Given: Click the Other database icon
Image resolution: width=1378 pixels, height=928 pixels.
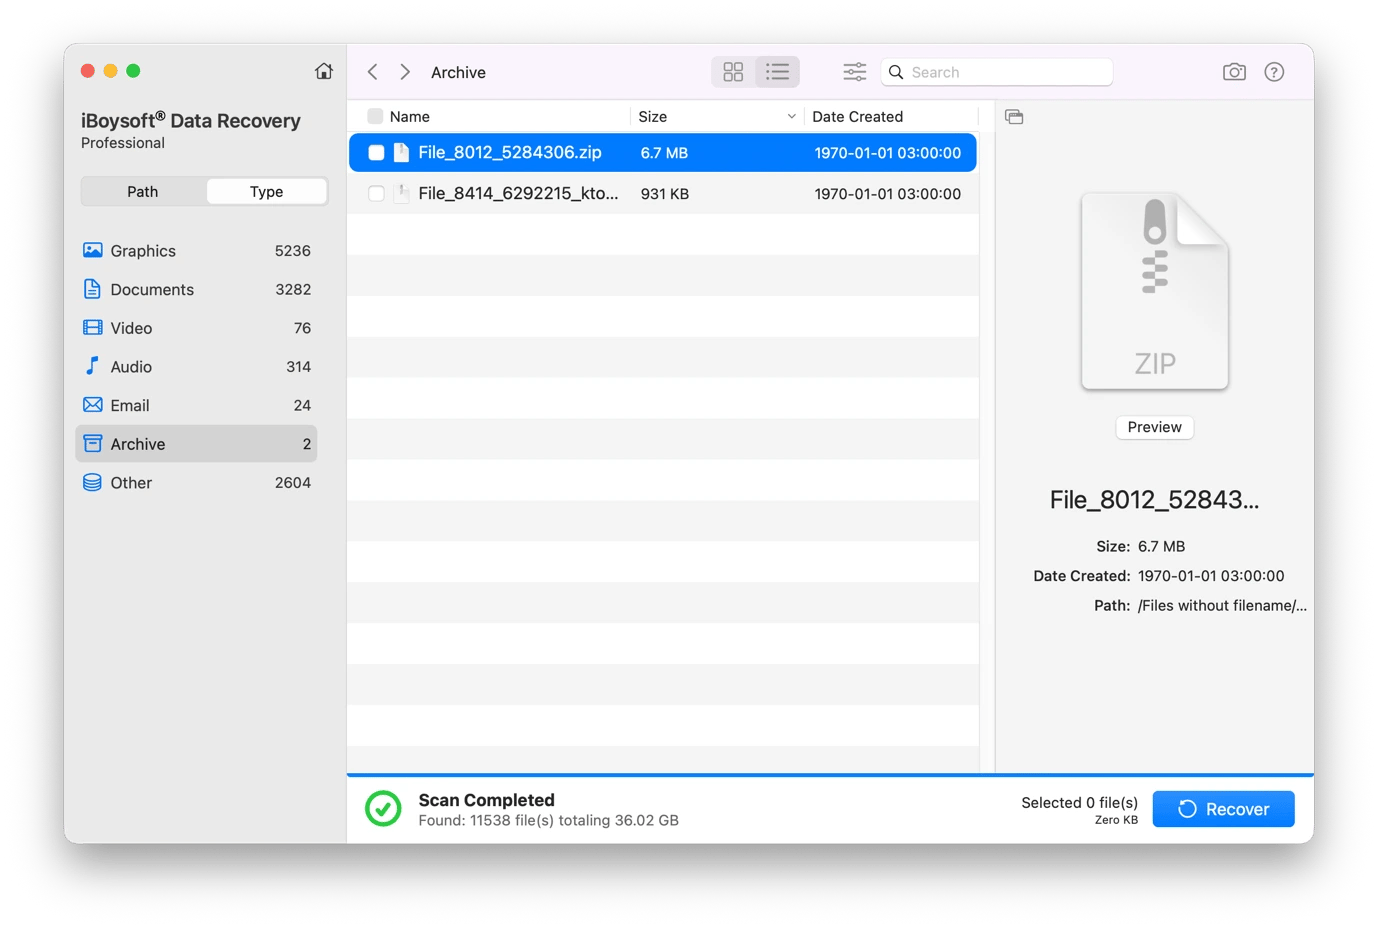Looking at the screenshot, I should (92, 482).
